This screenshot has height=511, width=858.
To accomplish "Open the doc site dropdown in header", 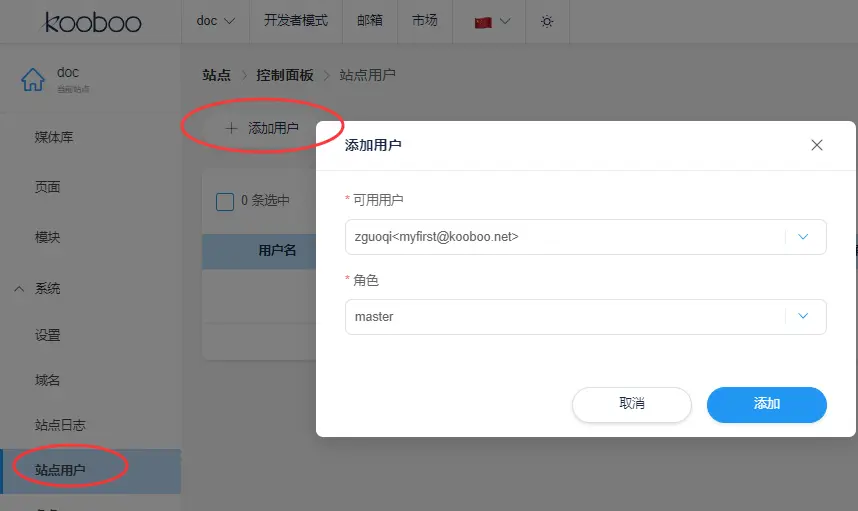I will coord(215,21).
